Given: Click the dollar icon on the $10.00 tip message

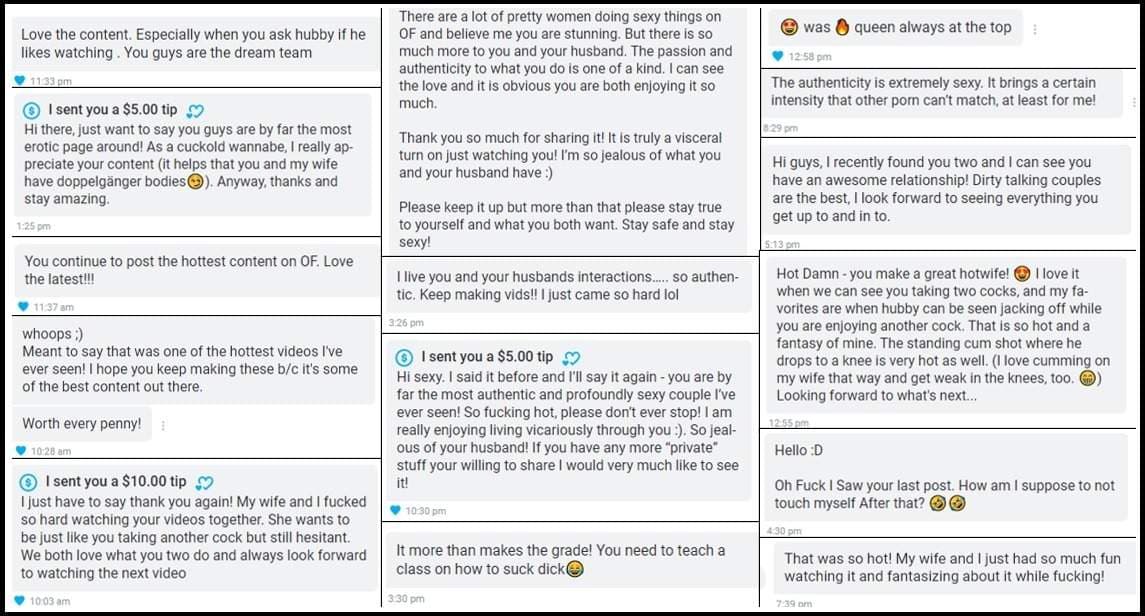Looking at the screenshot, I should 28,482.
